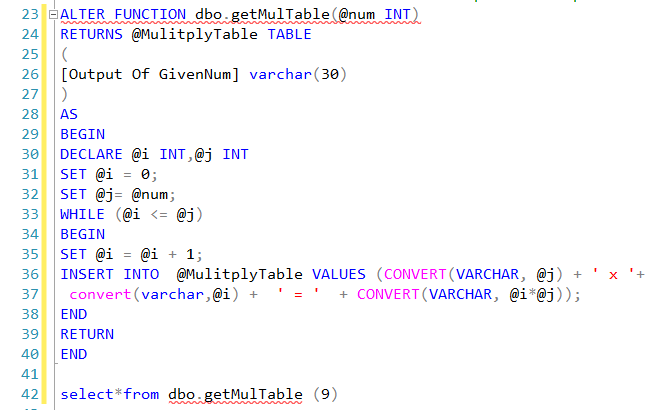
Task: Click the @num parameter on line 23
Action: pyautogui.click(x=356, y=15)
